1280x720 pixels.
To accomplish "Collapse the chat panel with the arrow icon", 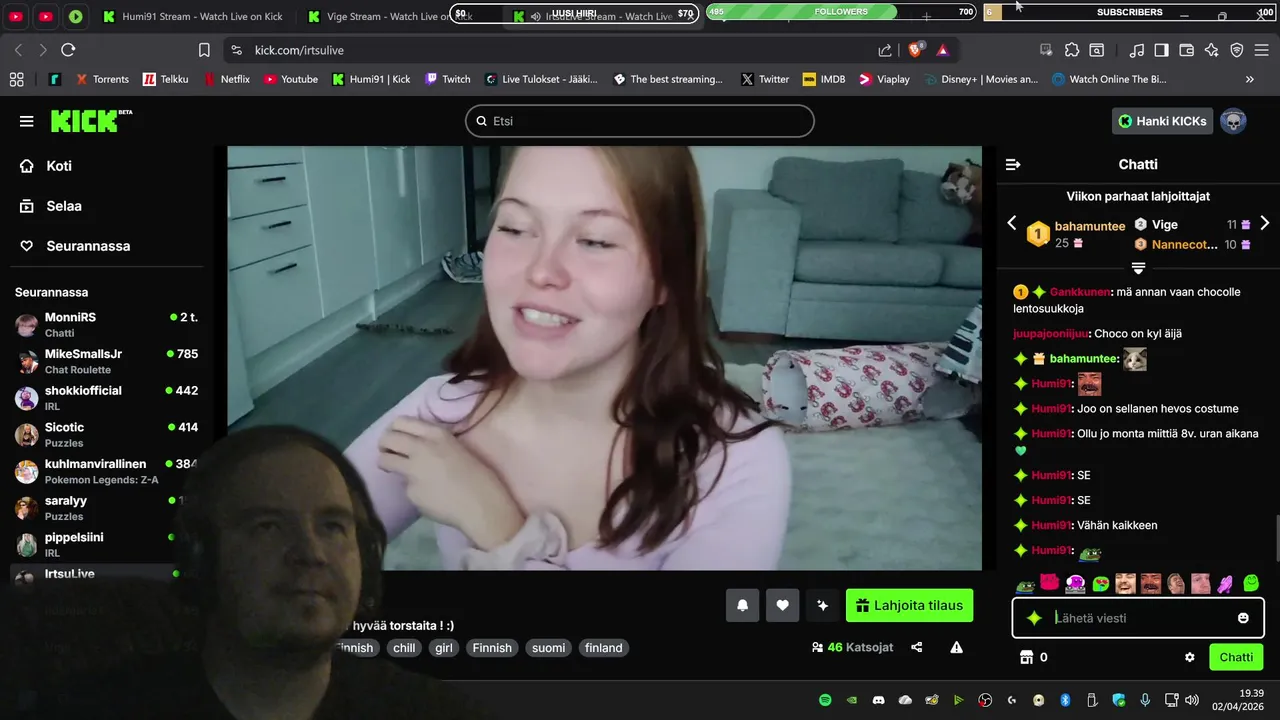I will pyautogui.click(x=1013, y=164).
